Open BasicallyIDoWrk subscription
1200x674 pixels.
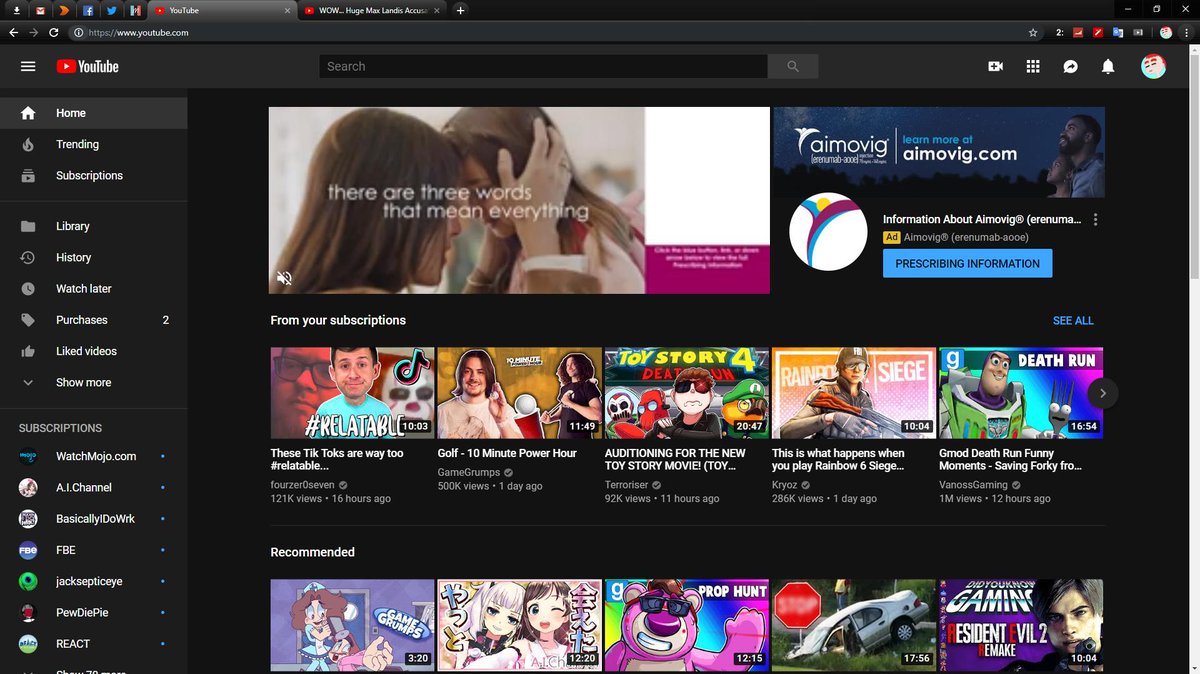(93, 519)
